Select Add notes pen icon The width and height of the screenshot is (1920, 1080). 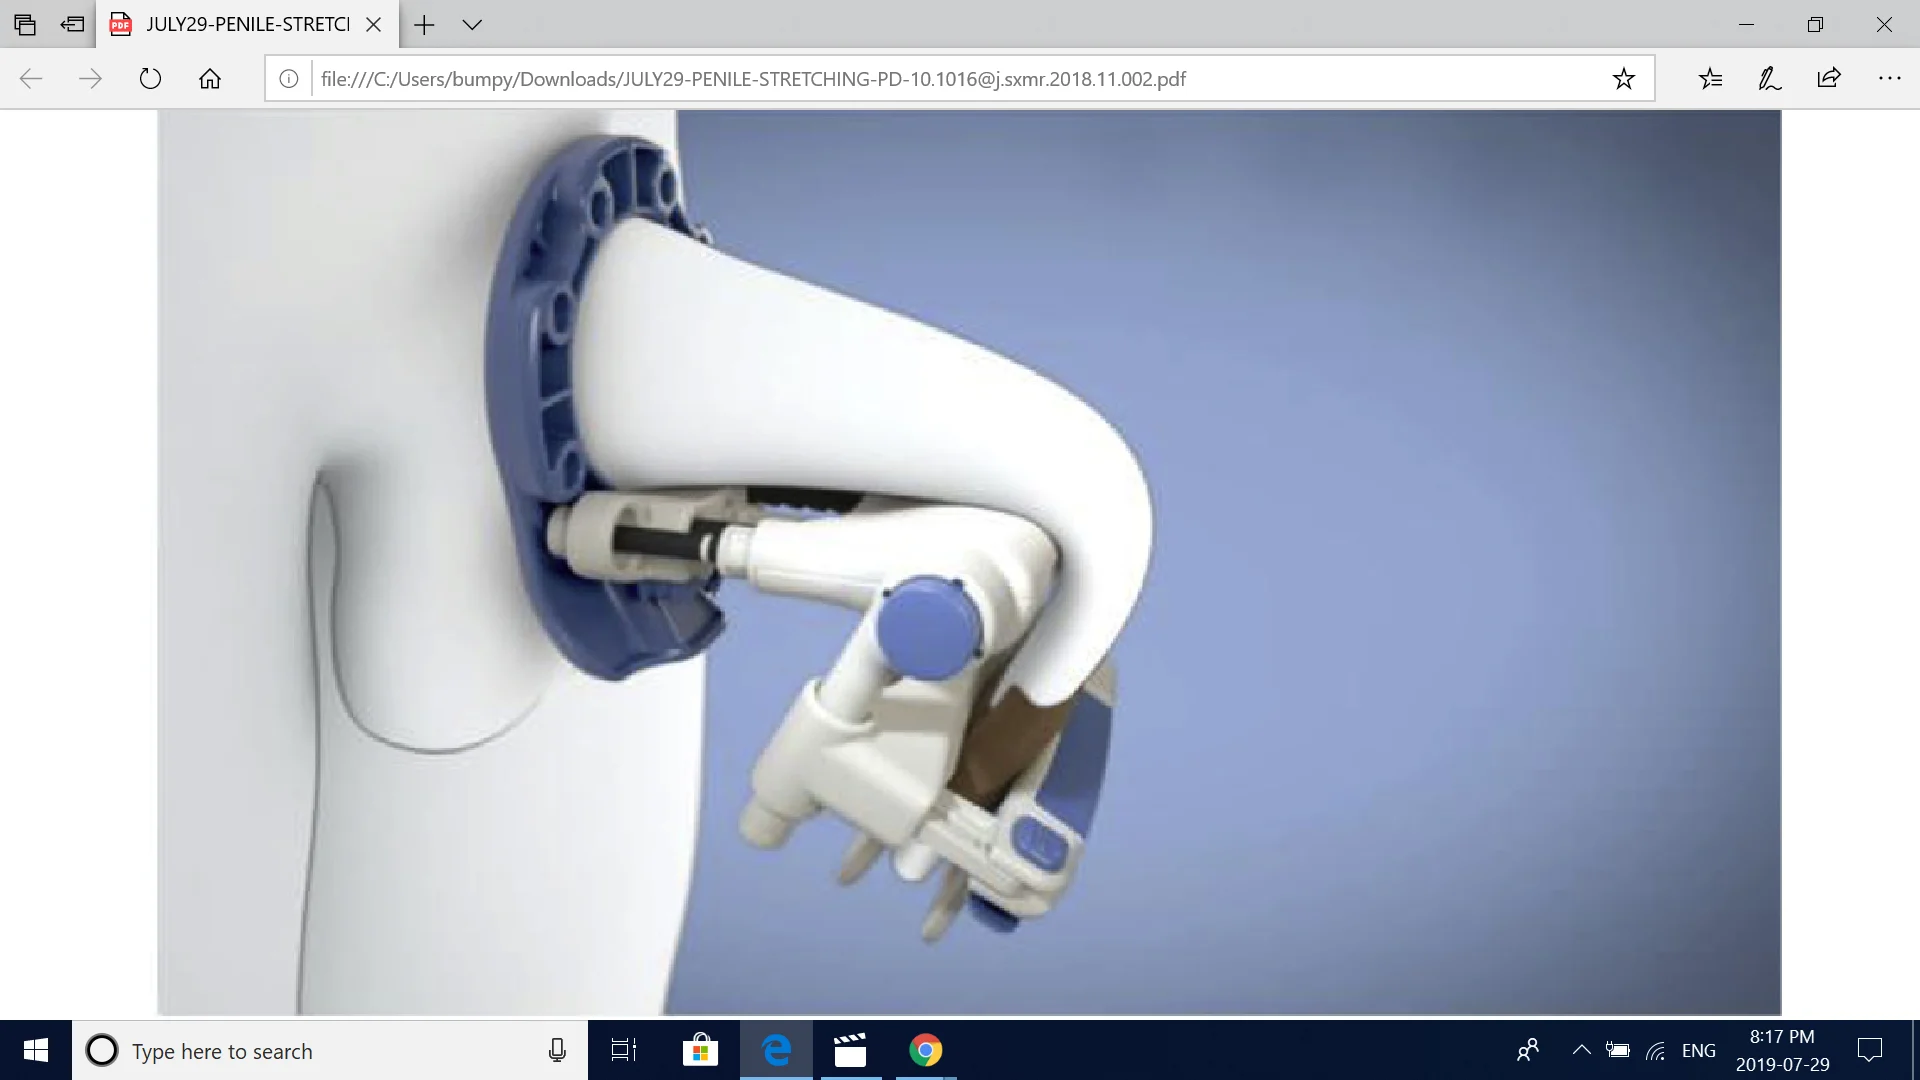[x=1769, y=79]
